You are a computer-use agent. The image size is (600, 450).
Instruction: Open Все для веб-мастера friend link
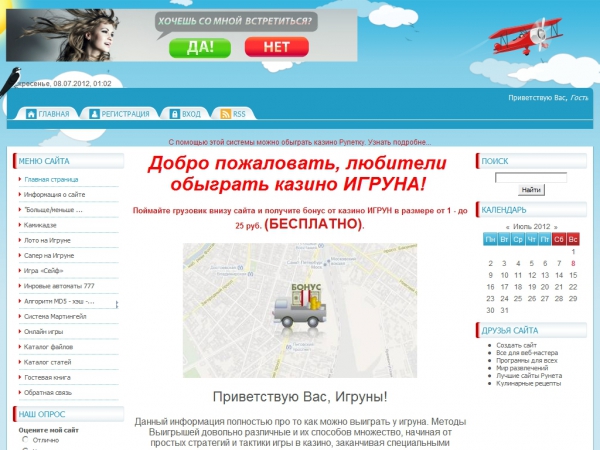(x=527, y=353)
